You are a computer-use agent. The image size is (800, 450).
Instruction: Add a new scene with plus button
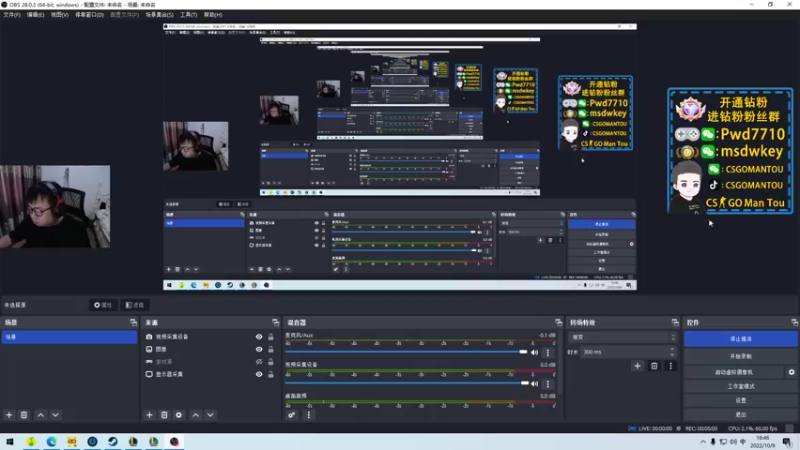9,415
